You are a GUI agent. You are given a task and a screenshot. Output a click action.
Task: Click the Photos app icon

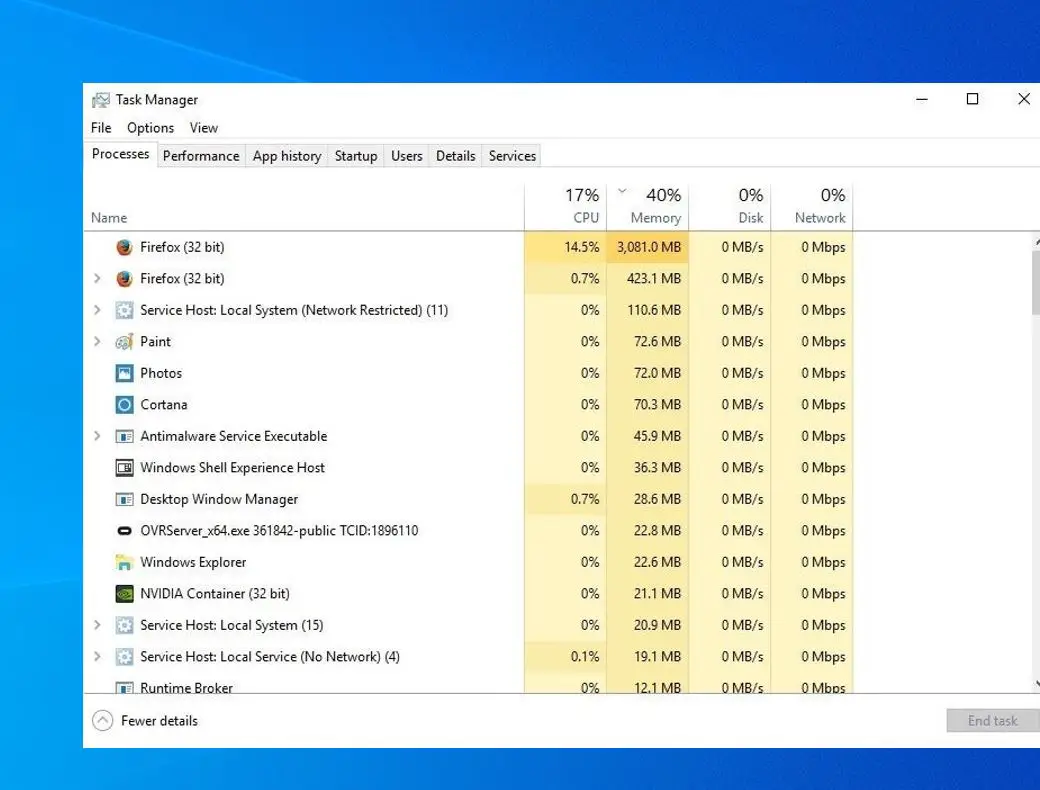pos(124,373)
